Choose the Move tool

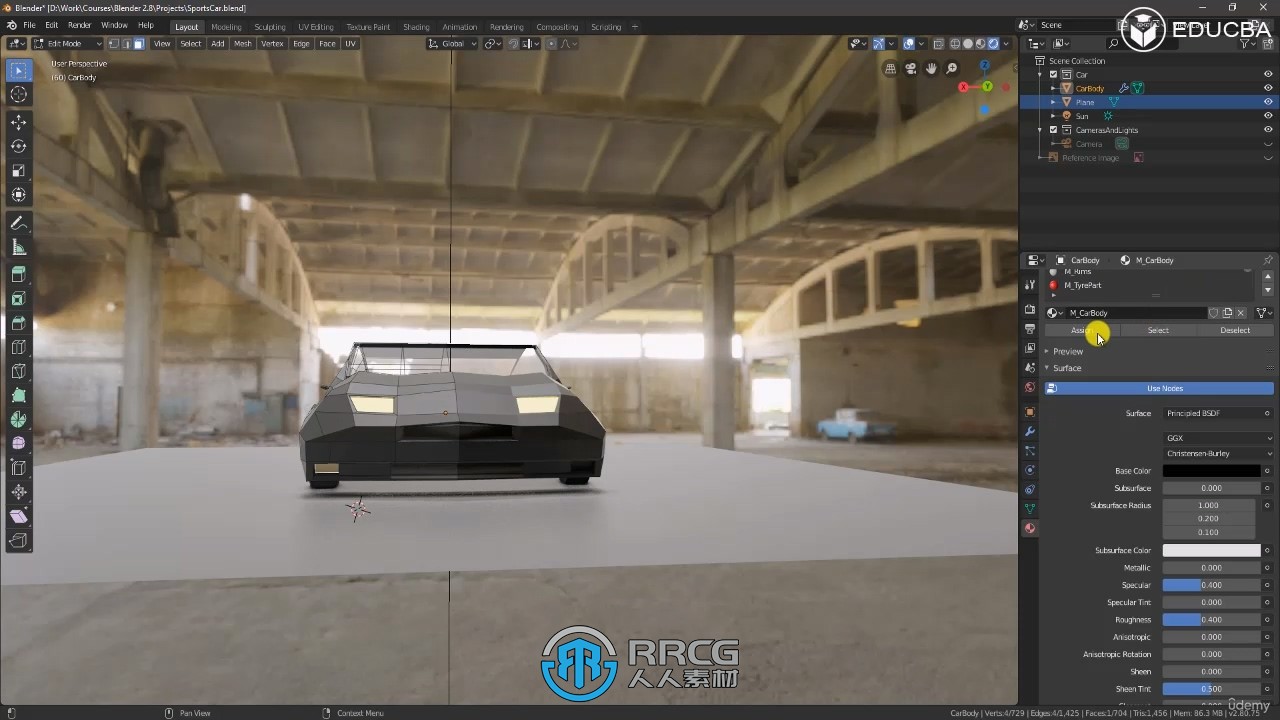click(18, 122)
